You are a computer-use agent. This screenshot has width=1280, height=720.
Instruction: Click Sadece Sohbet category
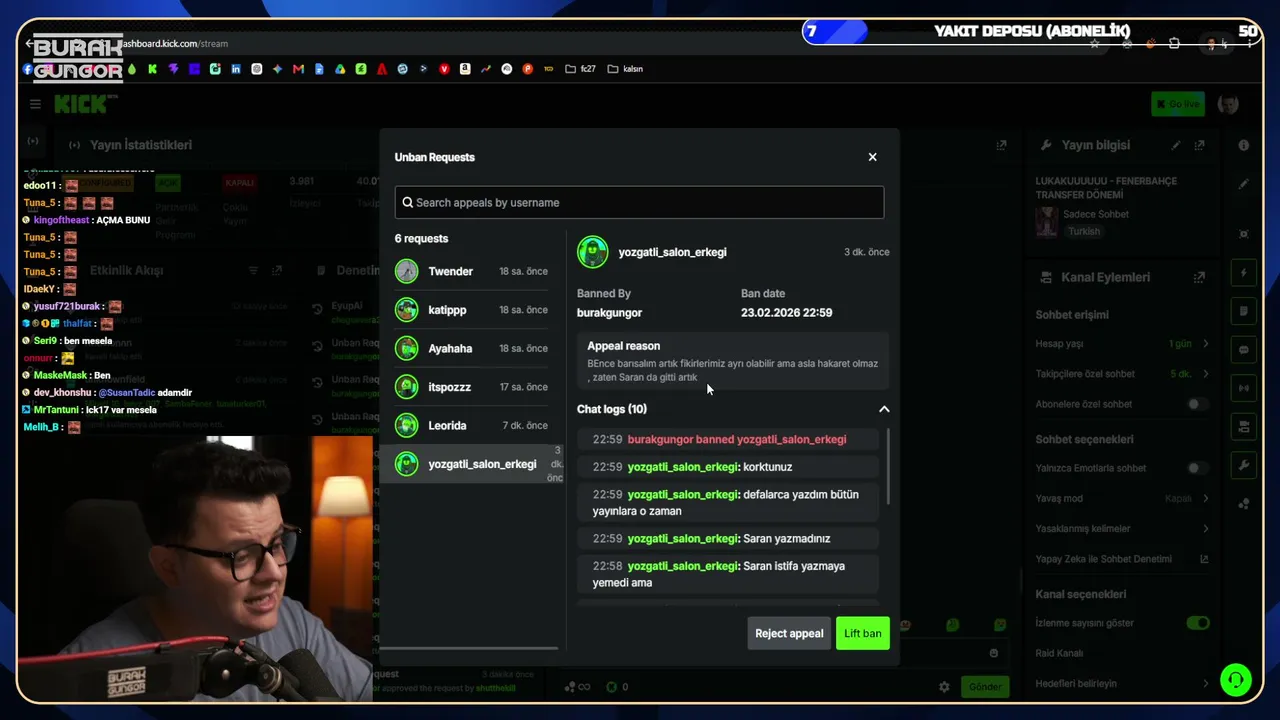coord(1098,214)
